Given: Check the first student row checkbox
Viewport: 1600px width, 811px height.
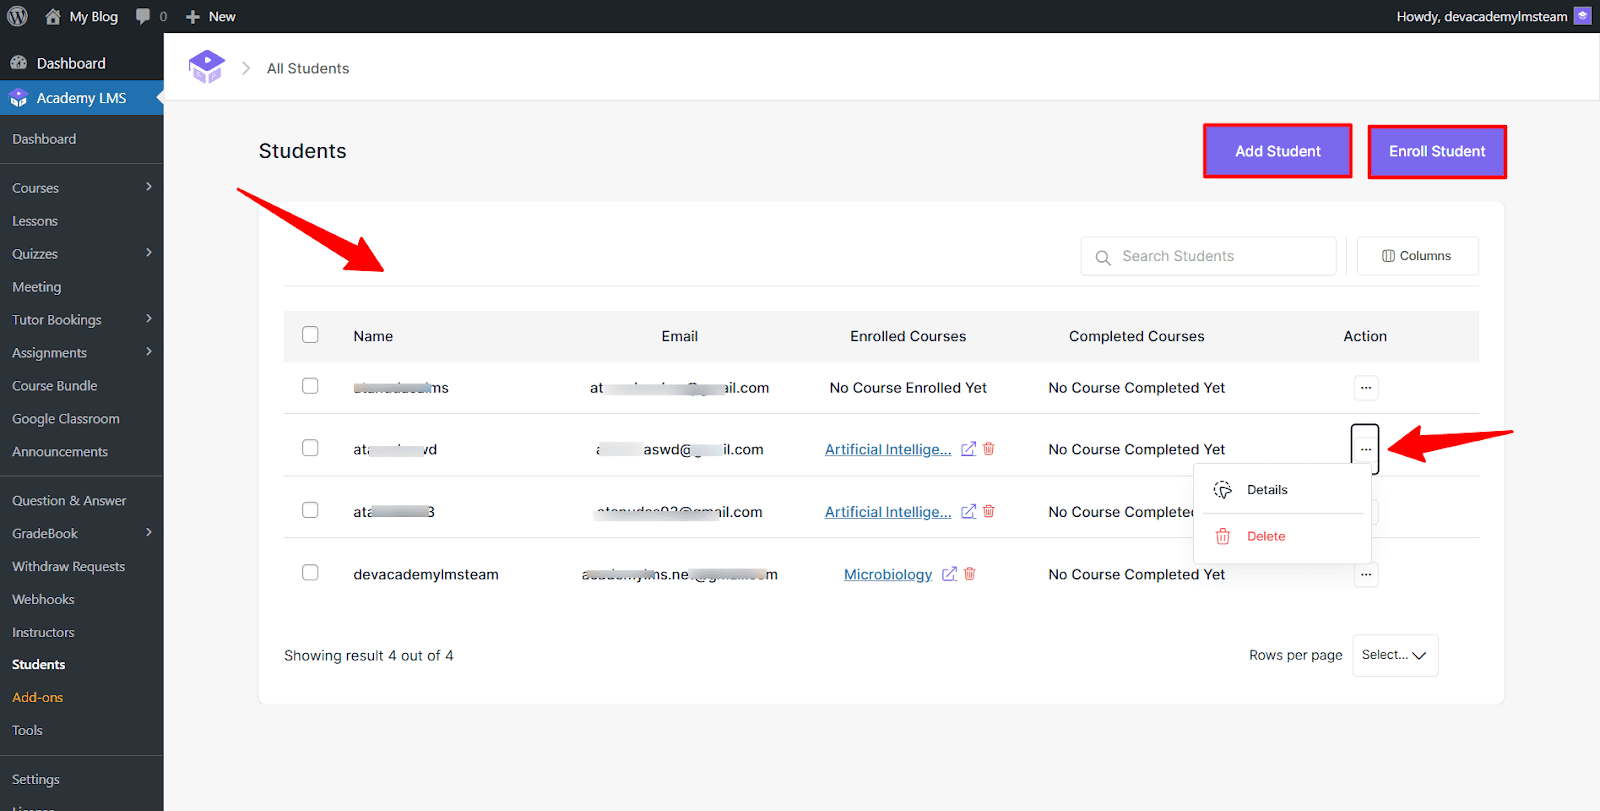Looking at the screenshot, I should pos(310,386).
